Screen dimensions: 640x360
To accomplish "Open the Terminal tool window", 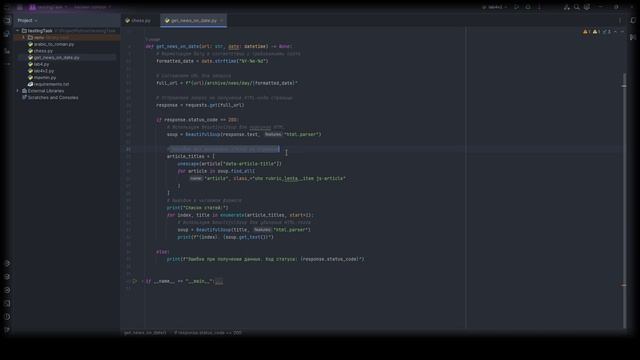I will click(7, 303).
